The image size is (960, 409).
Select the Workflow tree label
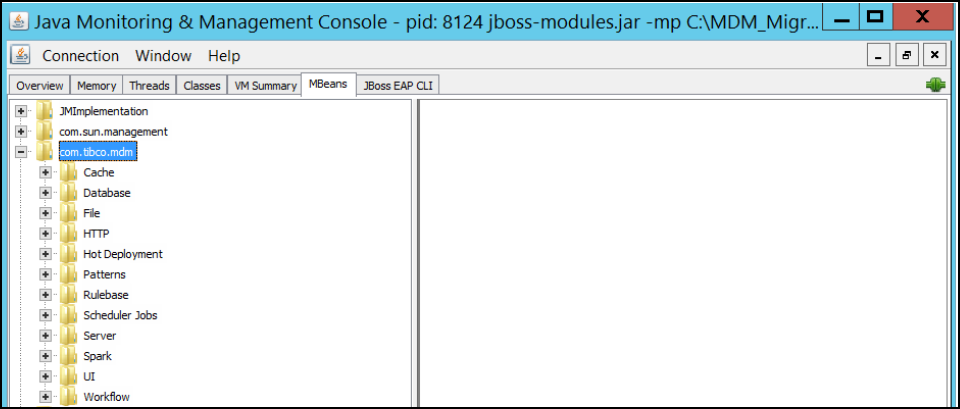click(x=107, y=397)
